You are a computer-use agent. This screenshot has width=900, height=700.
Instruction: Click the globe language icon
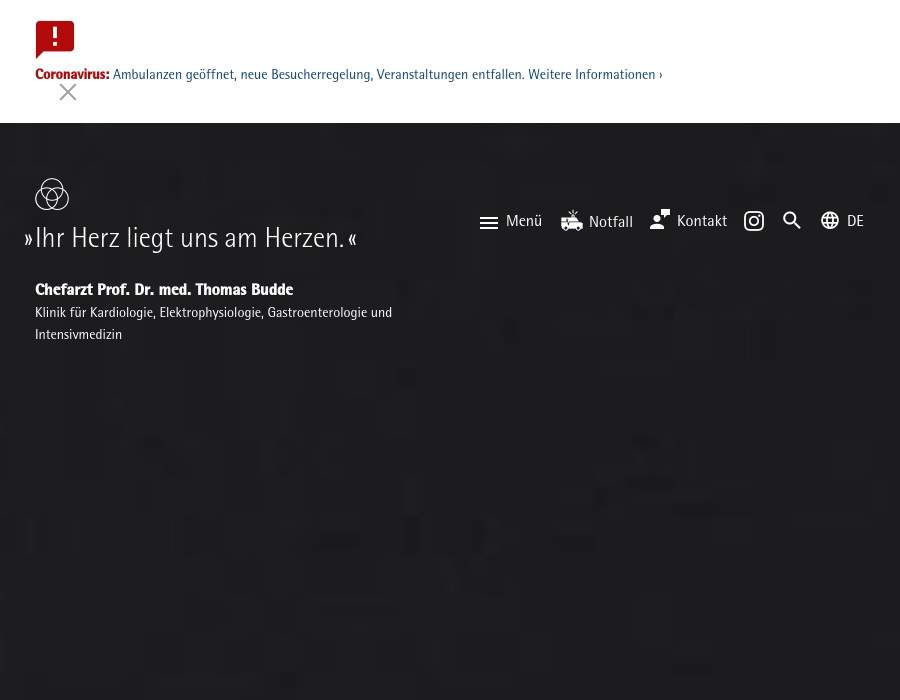click(830, 221)
